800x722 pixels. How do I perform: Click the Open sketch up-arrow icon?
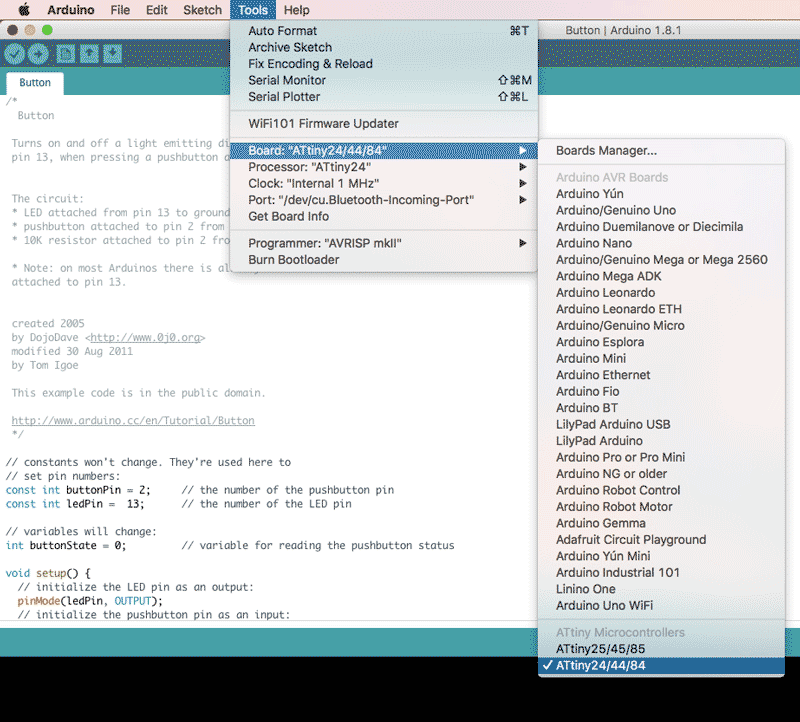[x=89, y=54]
